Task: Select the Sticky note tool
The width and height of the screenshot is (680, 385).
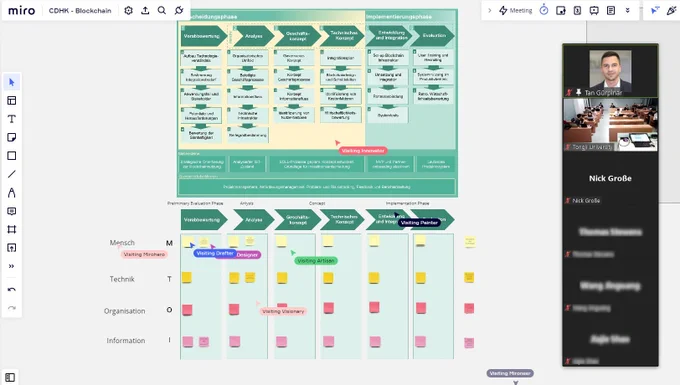Action: click(12, 137)
